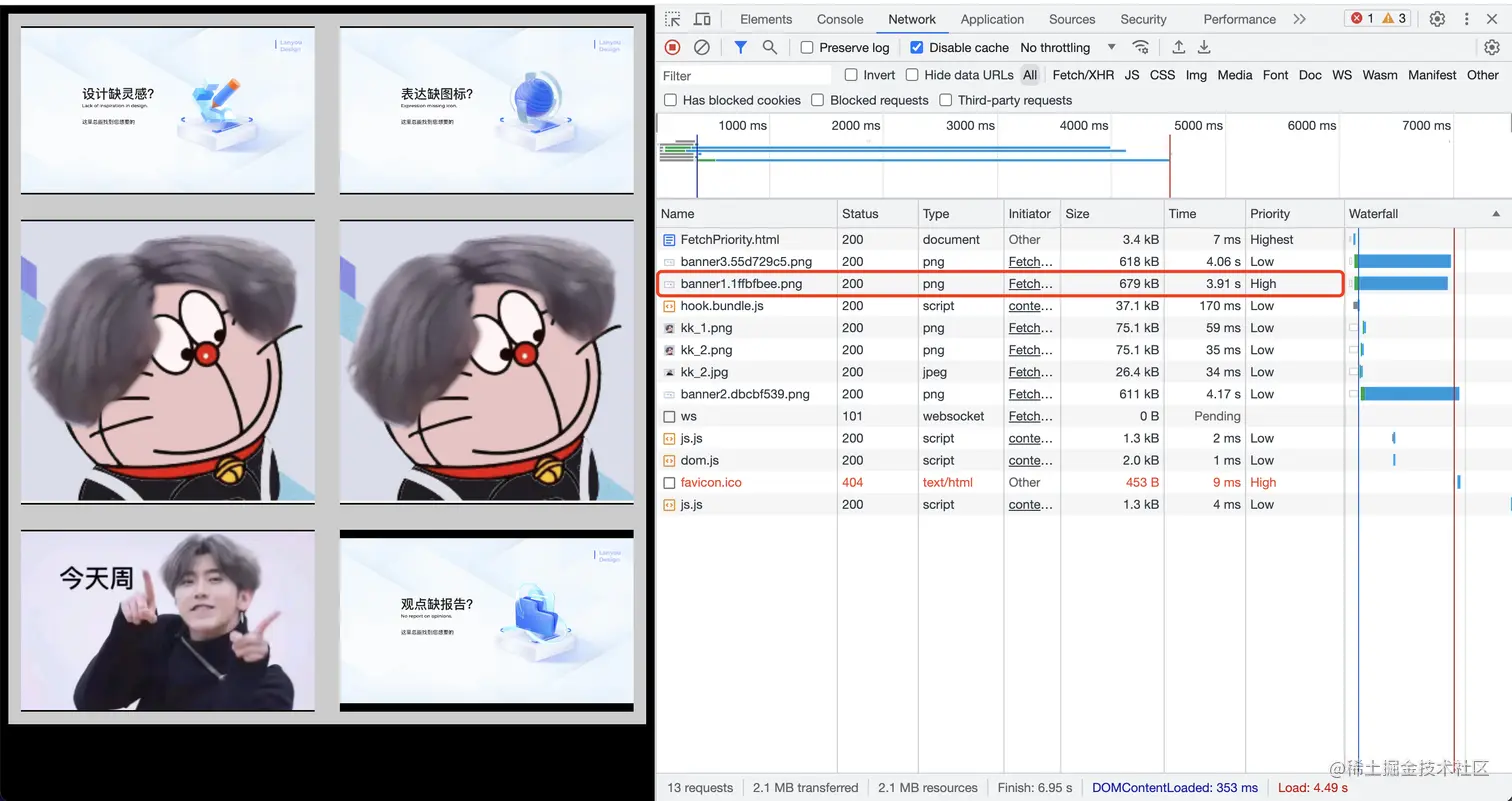Click the script icon beside dom.js
This screenshot has height=801, width=1512.
[x=669, y=460]
